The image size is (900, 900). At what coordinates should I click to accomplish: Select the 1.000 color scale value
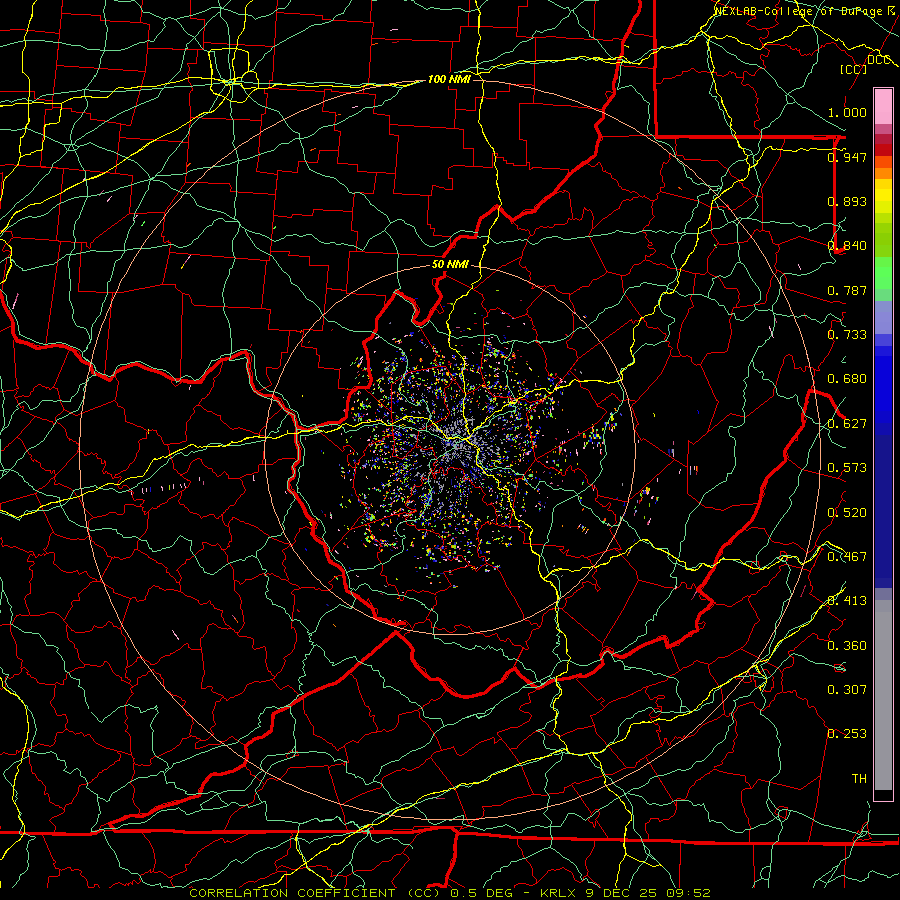(x=847, y=112)
